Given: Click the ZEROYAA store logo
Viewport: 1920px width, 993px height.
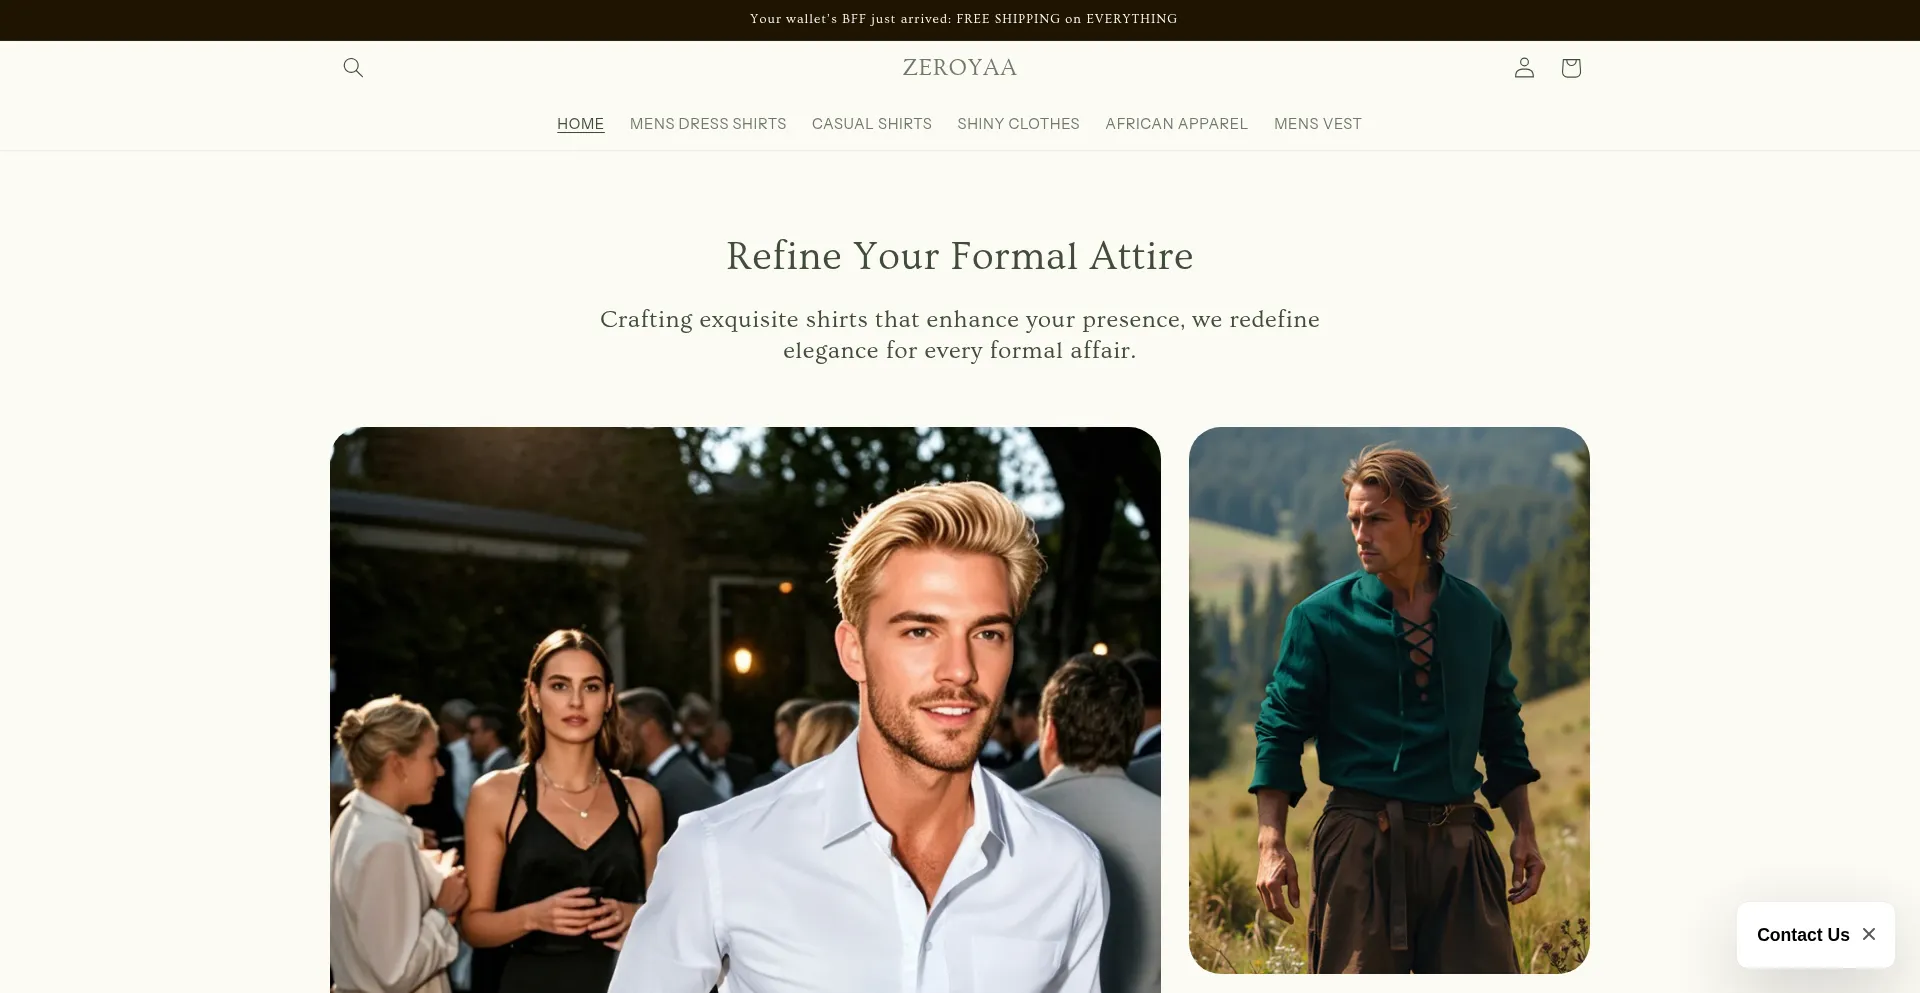Looking at the screenshot, I should coord(960,67).
